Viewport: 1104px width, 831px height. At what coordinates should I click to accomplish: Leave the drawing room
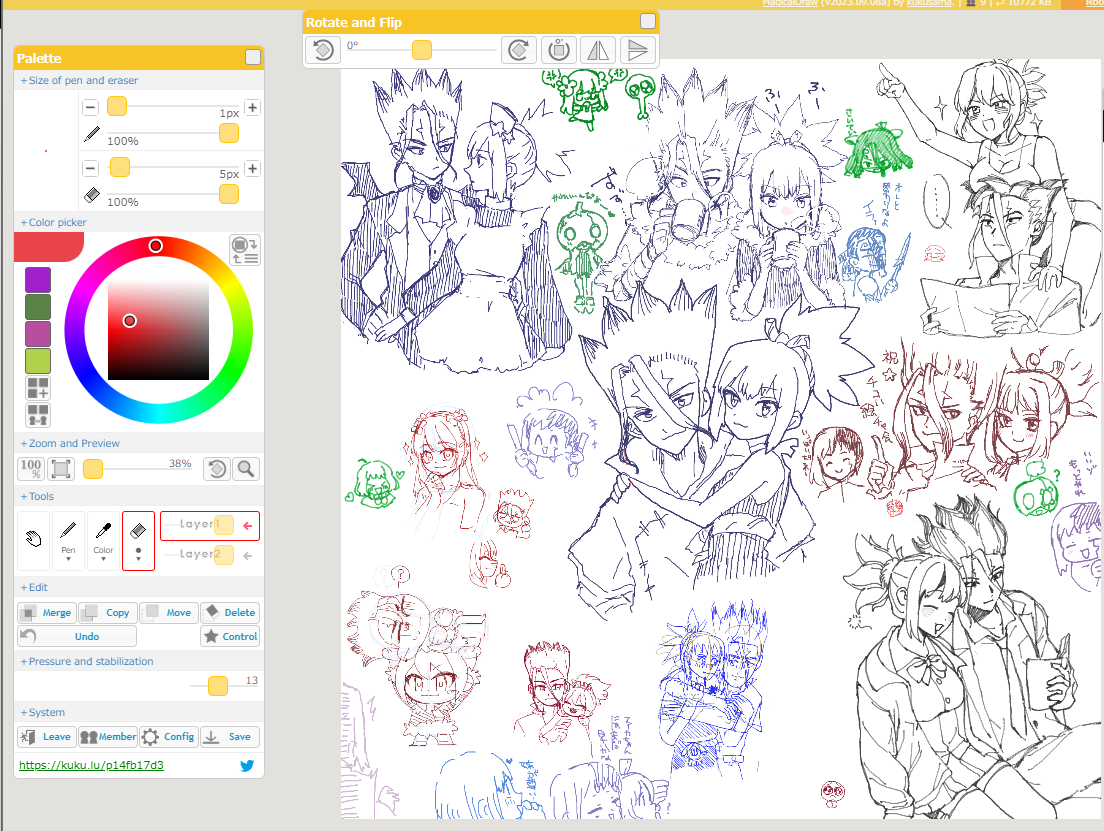pos(46,737)
